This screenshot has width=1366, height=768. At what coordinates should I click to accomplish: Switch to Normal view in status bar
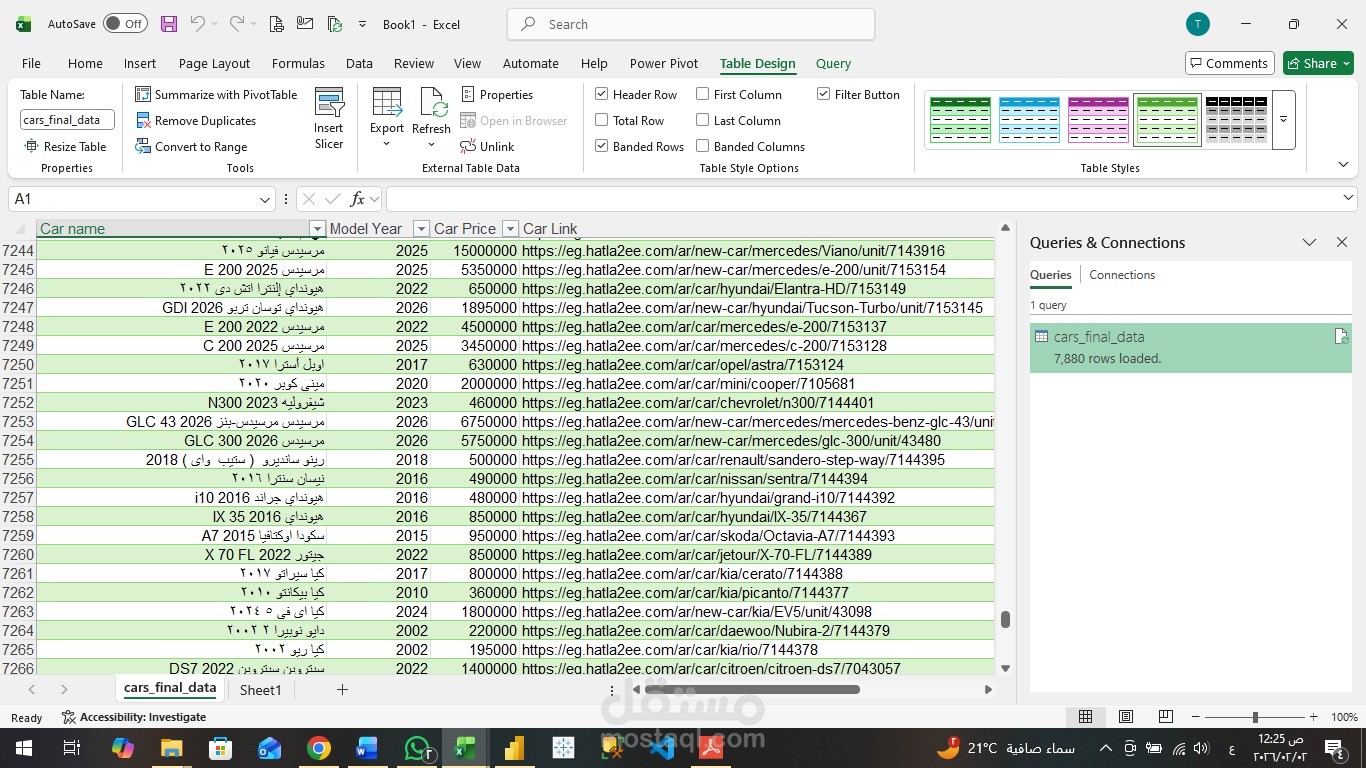(x=1085, y=717)
